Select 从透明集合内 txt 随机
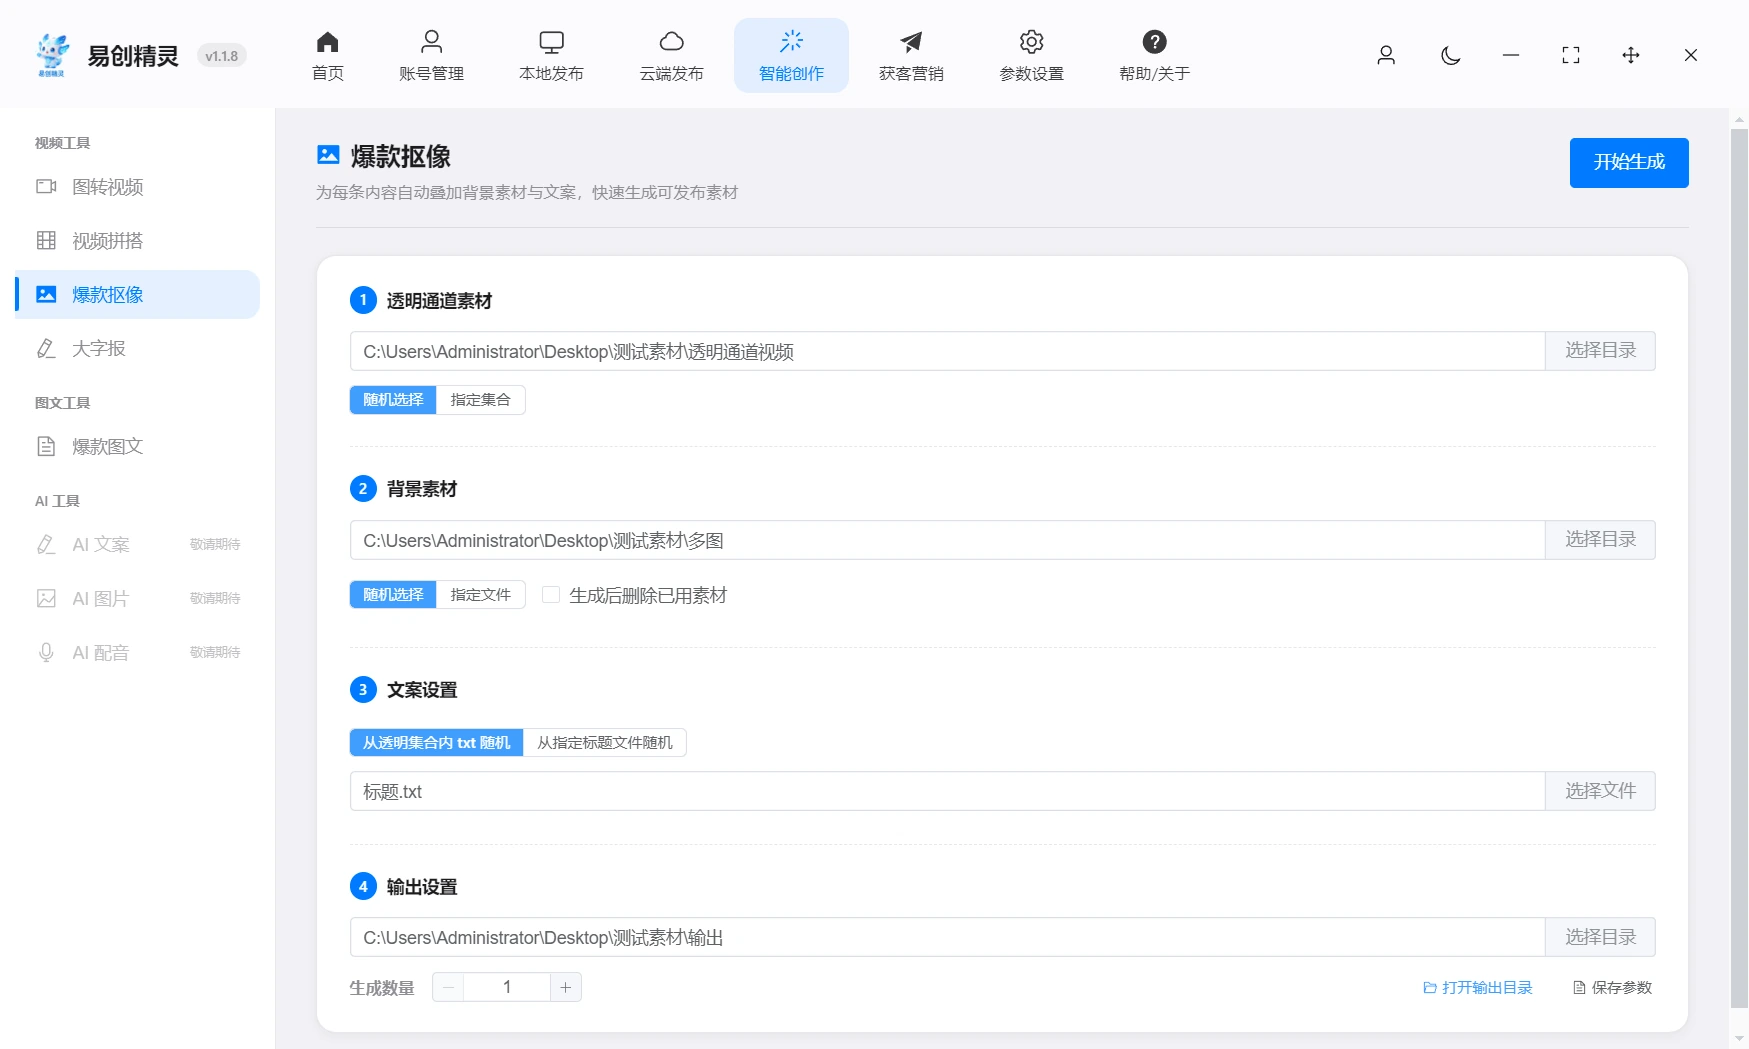The height and width of the screenshot is (1049, 1749). tap(436, 743)
